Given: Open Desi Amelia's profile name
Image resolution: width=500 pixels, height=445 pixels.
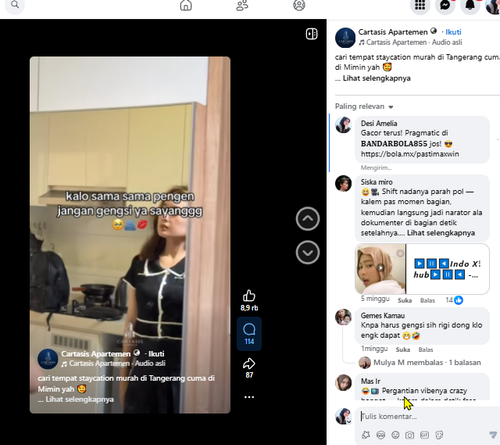Looking at the screenshot, I should (379, 123).
